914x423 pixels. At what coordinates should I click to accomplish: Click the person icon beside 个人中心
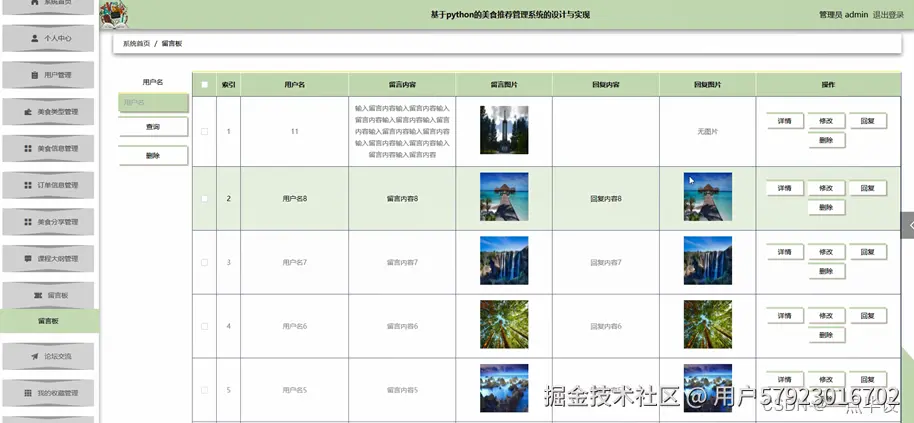coord(34,38)
